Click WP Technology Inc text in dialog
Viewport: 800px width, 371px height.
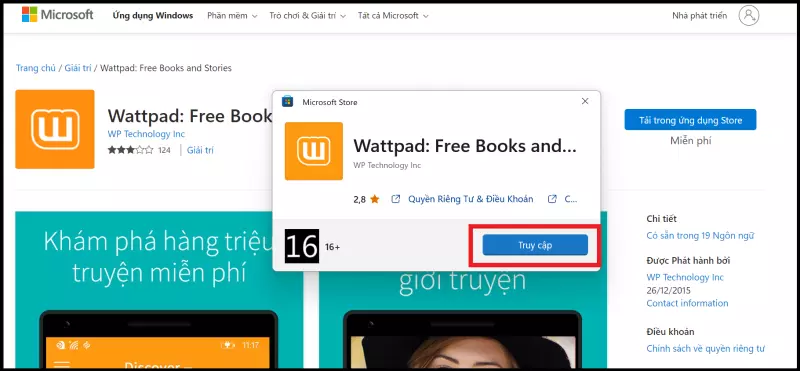click(387, 165)
